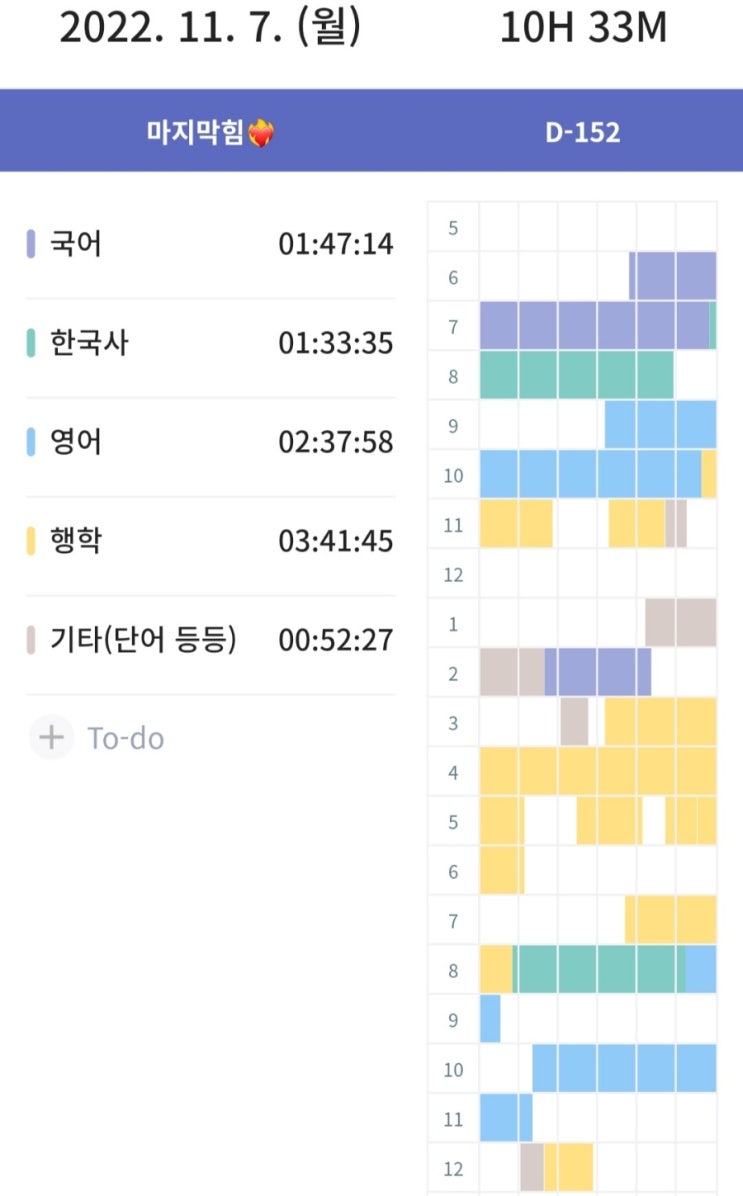Select the 행학 subject label
Viewport: 743px width, 1196px height.
pyautogui.click(x=76, y=541)
